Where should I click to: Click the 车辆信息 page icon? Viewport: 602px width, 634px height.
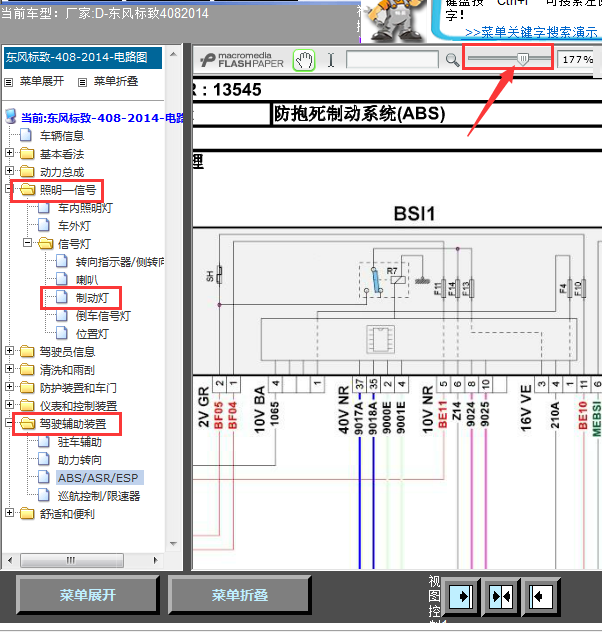click(x=26, y=135)
